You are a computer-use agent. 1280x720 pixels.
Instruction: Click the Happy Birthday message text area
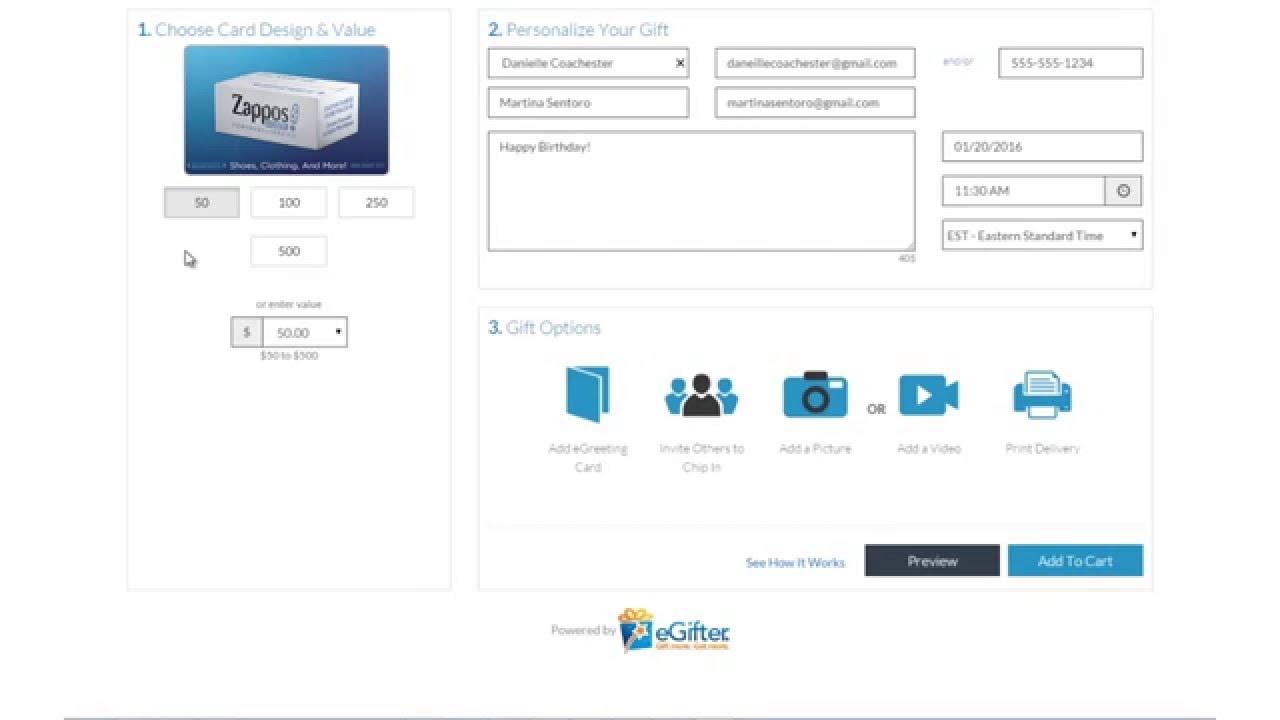point(701,191)
